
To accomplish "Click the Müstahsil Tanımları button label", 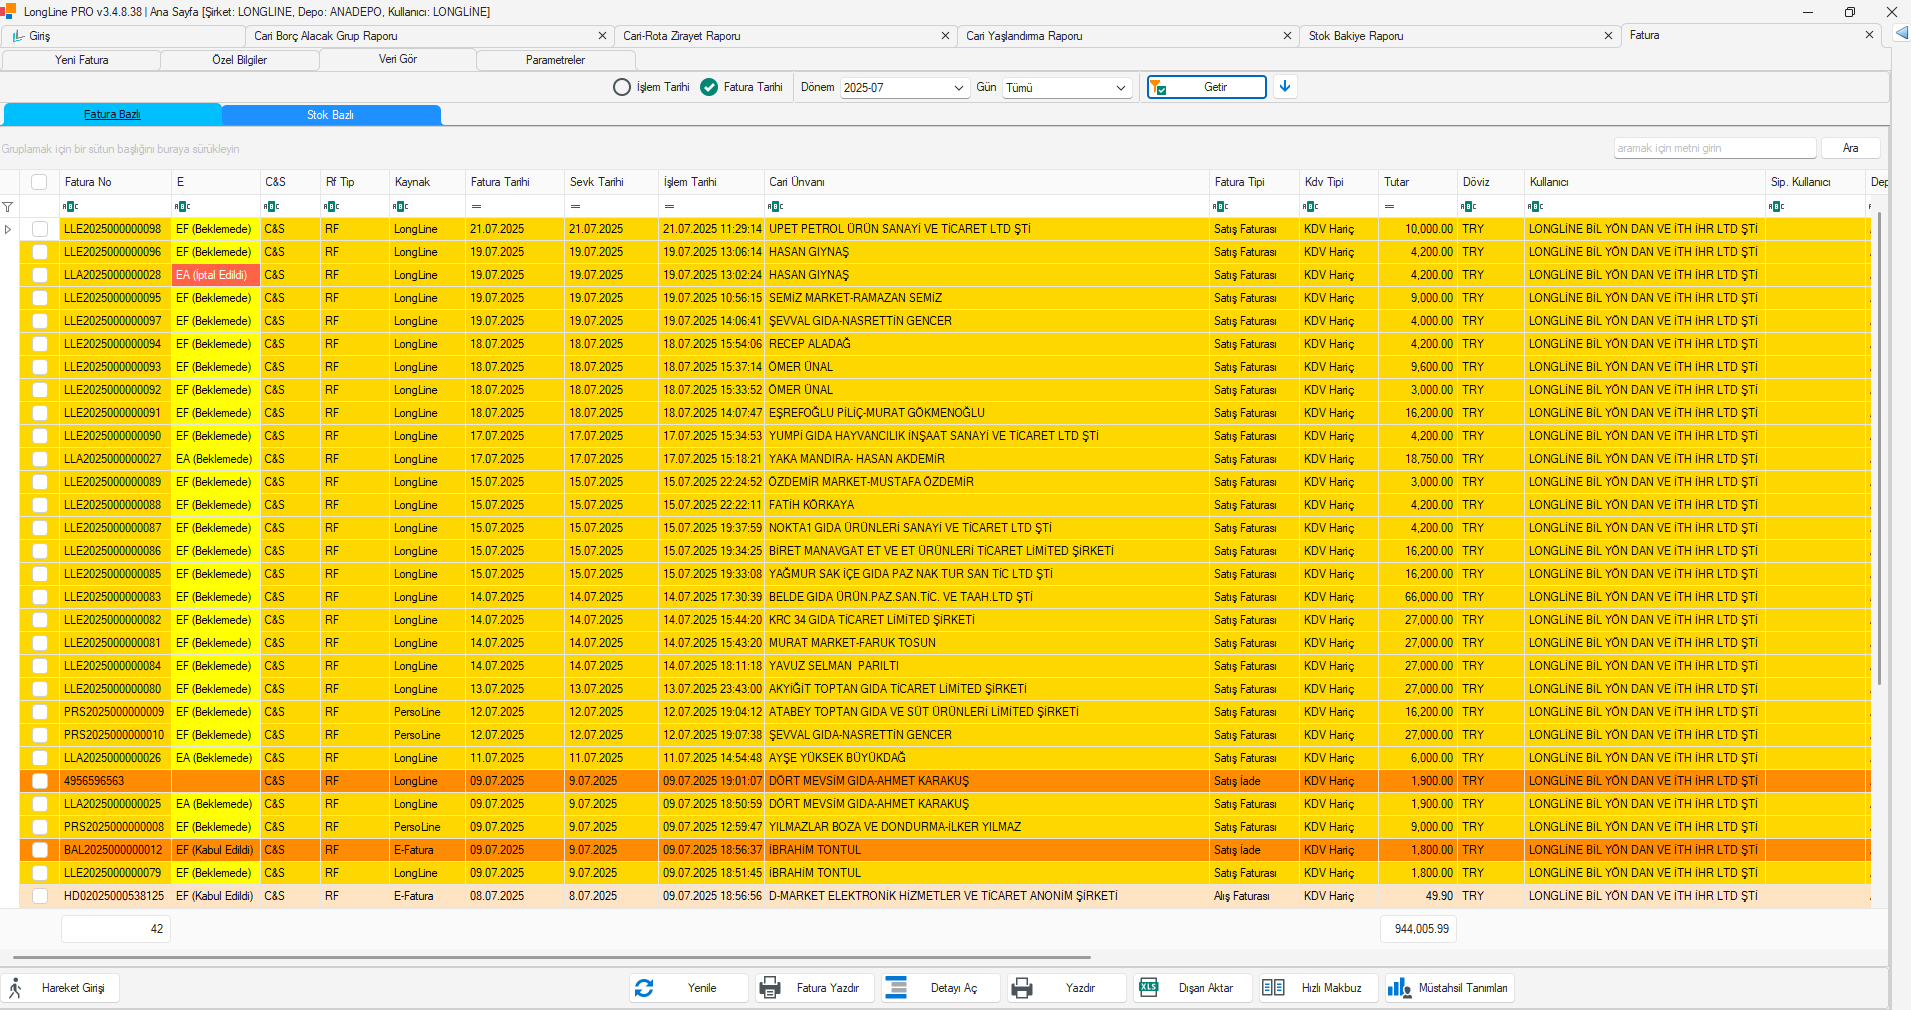I will click(x=1462, y=988).
